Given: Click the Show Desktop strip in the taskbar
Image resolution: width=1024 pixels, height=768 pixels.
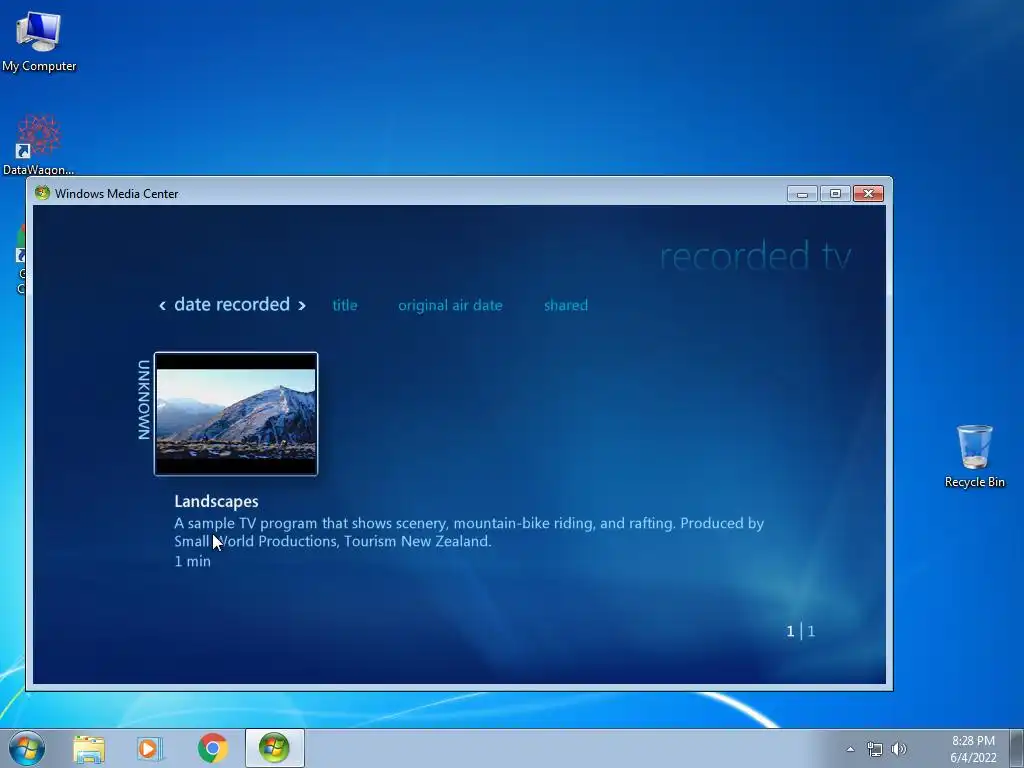Looking at the screenshot, I should point(1017,748).
